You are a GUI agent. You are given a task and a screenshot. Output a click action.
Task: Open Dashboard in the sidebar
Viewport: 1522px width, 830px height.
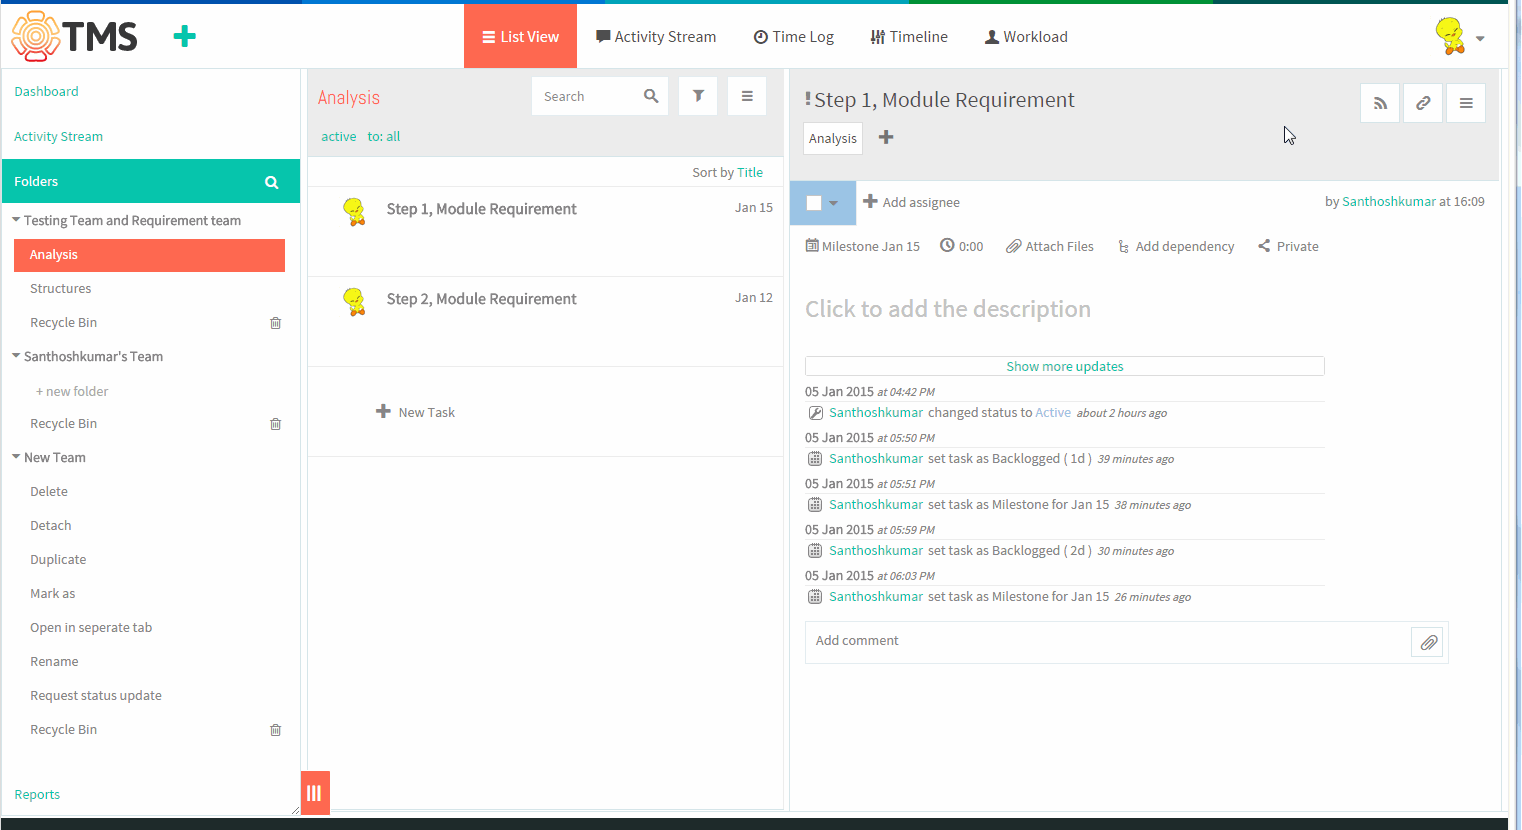(46, 91)
